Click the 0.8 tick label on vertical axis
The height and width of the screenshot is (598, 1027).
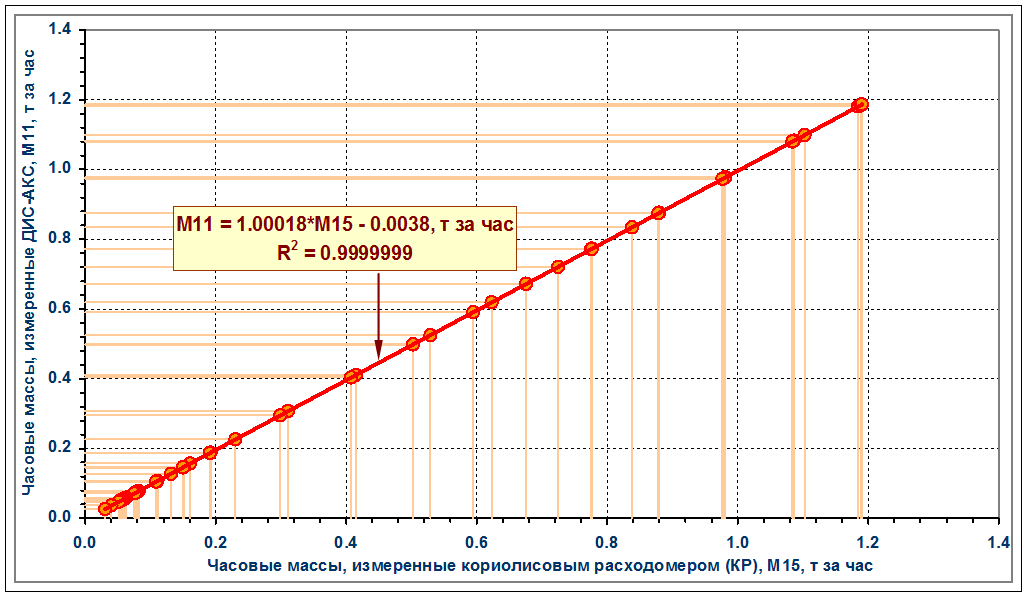coord(62,239)
